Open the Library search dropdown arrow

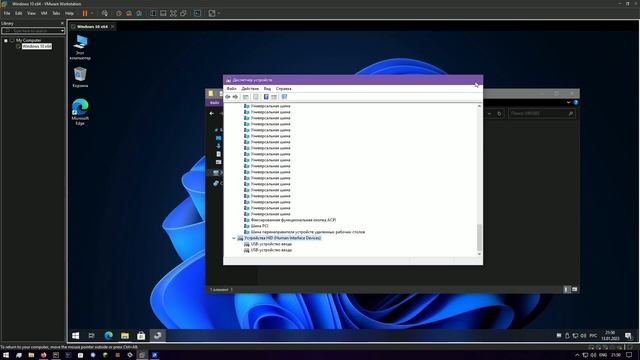(x=62, y=31)
